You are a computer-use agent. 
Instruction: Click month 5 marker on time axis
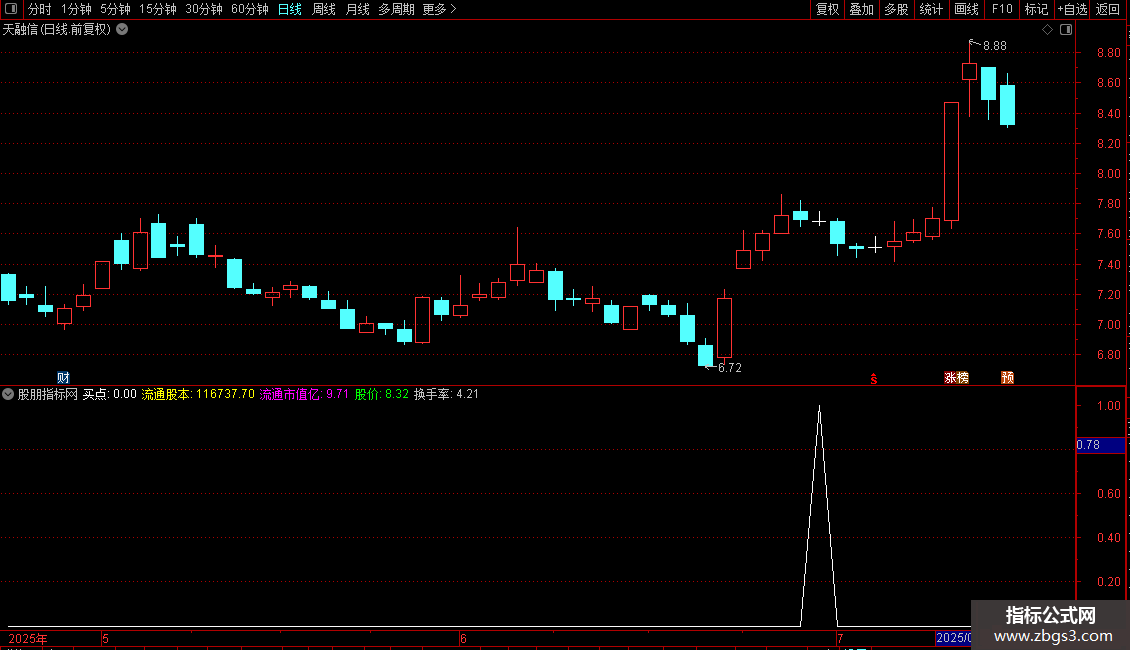pos(105,638)
